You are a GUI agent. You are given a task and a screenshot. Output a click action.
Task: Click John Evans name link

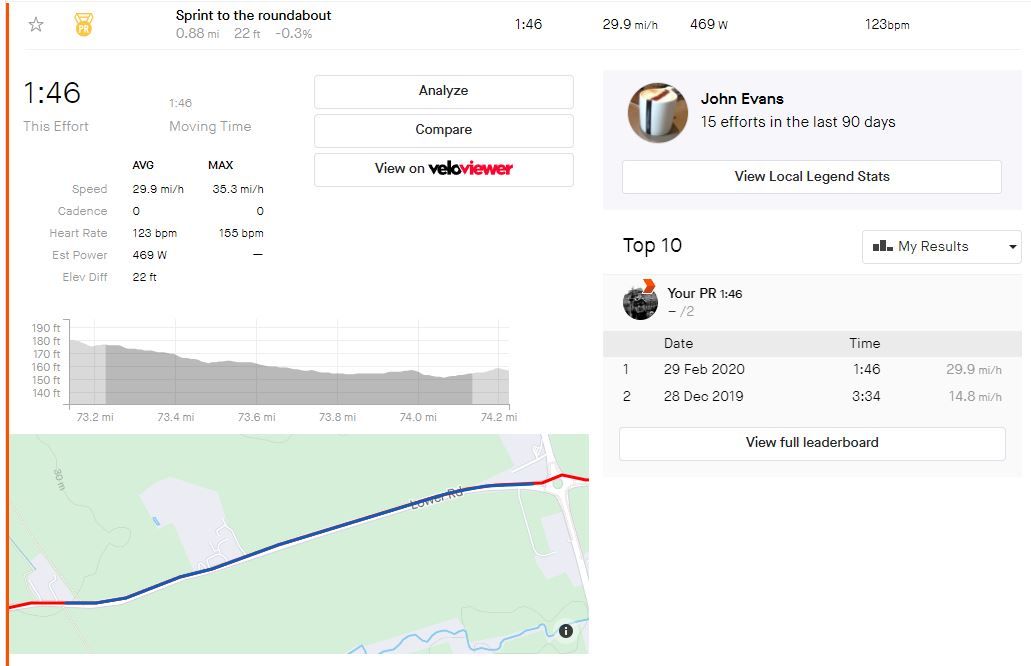[742, 99]
